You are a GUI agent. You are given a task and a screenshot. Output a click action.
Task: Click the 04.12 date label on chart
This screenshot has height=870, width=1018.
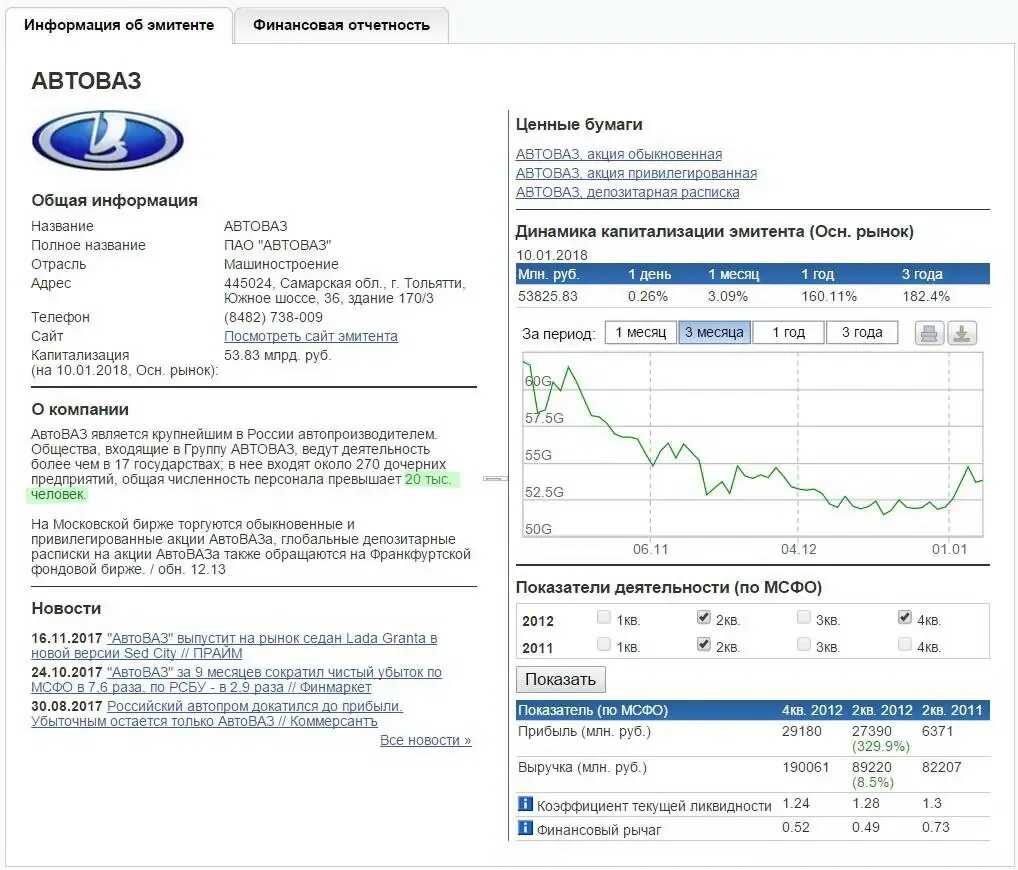799,549
